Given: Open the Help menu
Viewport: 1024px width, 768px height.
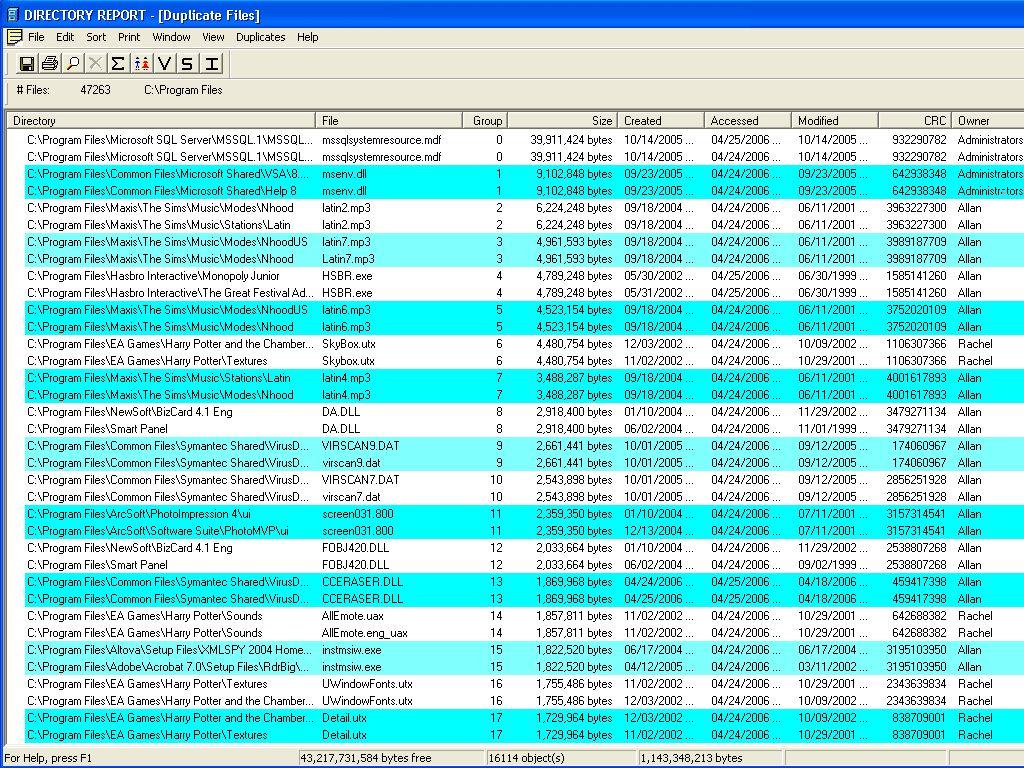Looking at the screenshot, I should pyautogui.click(x=308, y=37).
